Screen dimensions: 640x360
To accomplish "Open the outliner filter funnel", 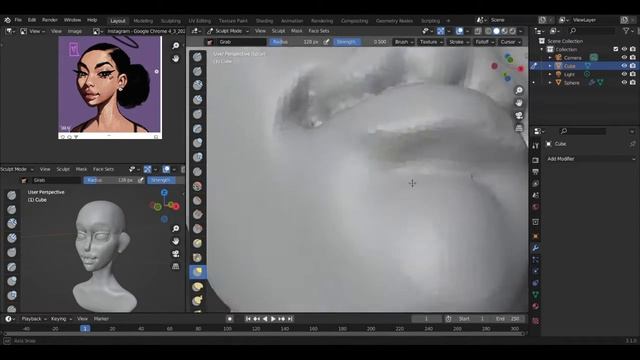I will coord(626,31).
